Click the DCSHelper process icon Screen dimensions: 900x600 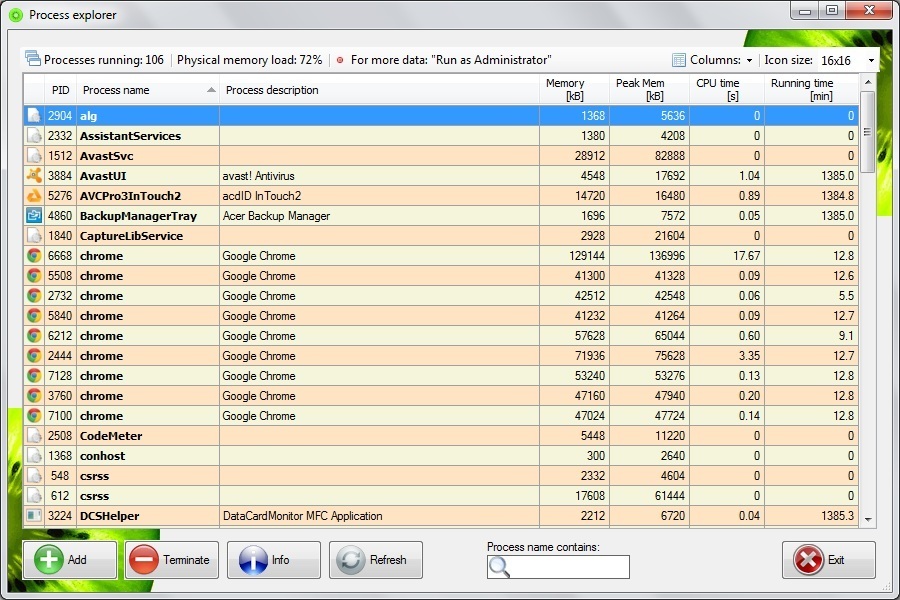(34, 516)
